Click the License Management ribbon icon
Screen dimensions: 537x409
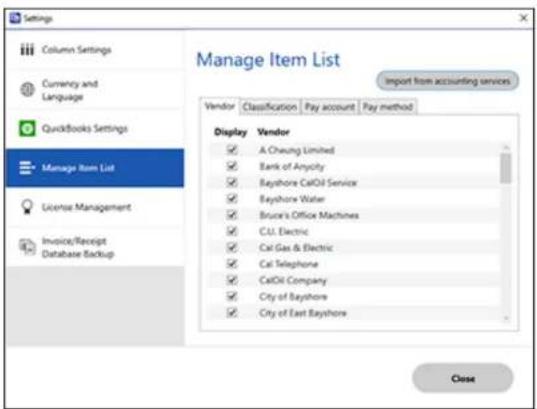click(x=27, y=207)
